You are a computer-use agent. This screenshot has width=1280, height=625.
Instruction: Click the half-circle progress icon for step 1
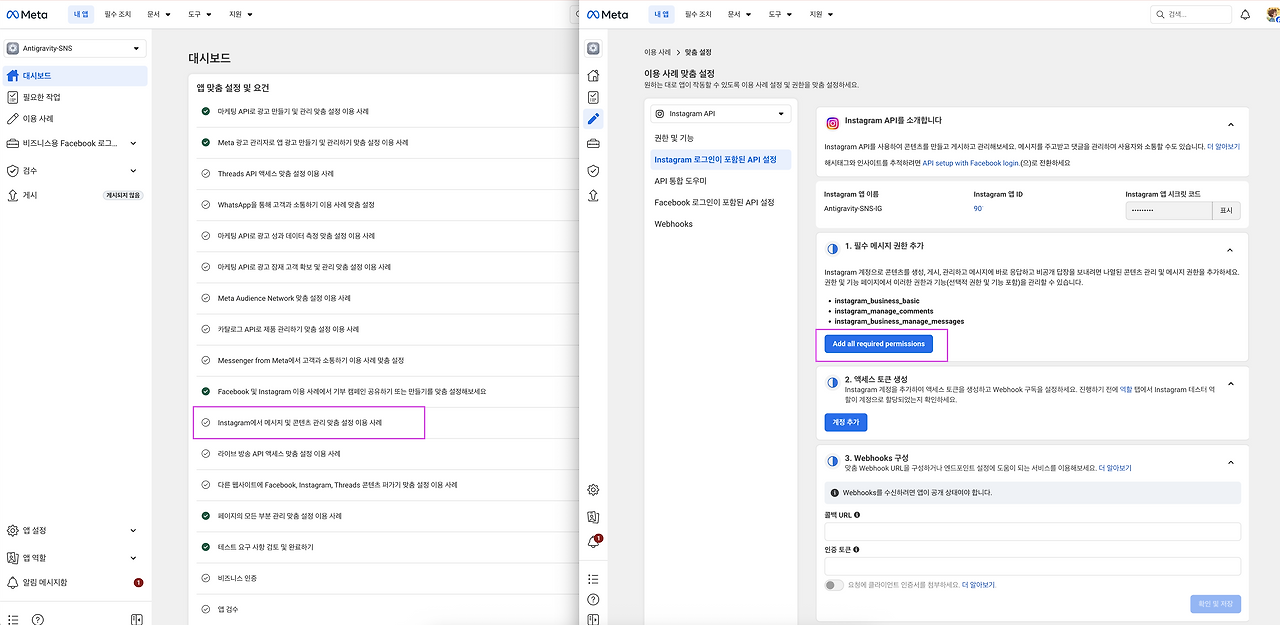tap(832, 249)
